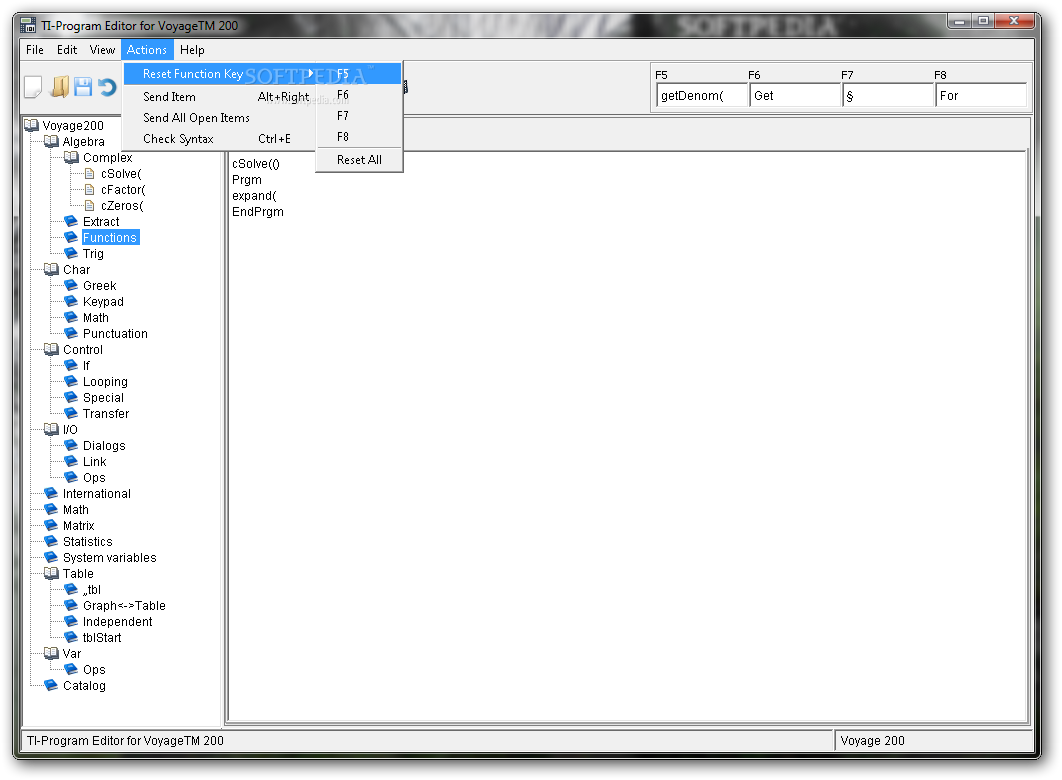
Task: Click the F6 Get field
Action: point(794,95)
